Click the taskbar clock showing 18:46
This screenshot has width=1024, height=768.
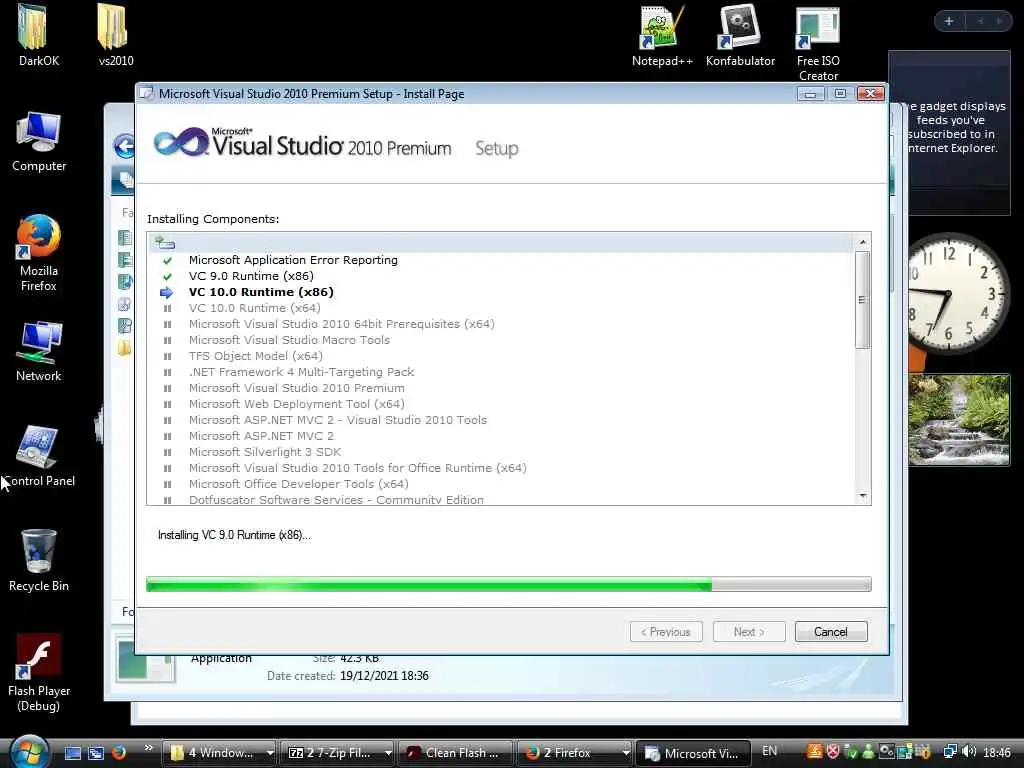point(997,752)
